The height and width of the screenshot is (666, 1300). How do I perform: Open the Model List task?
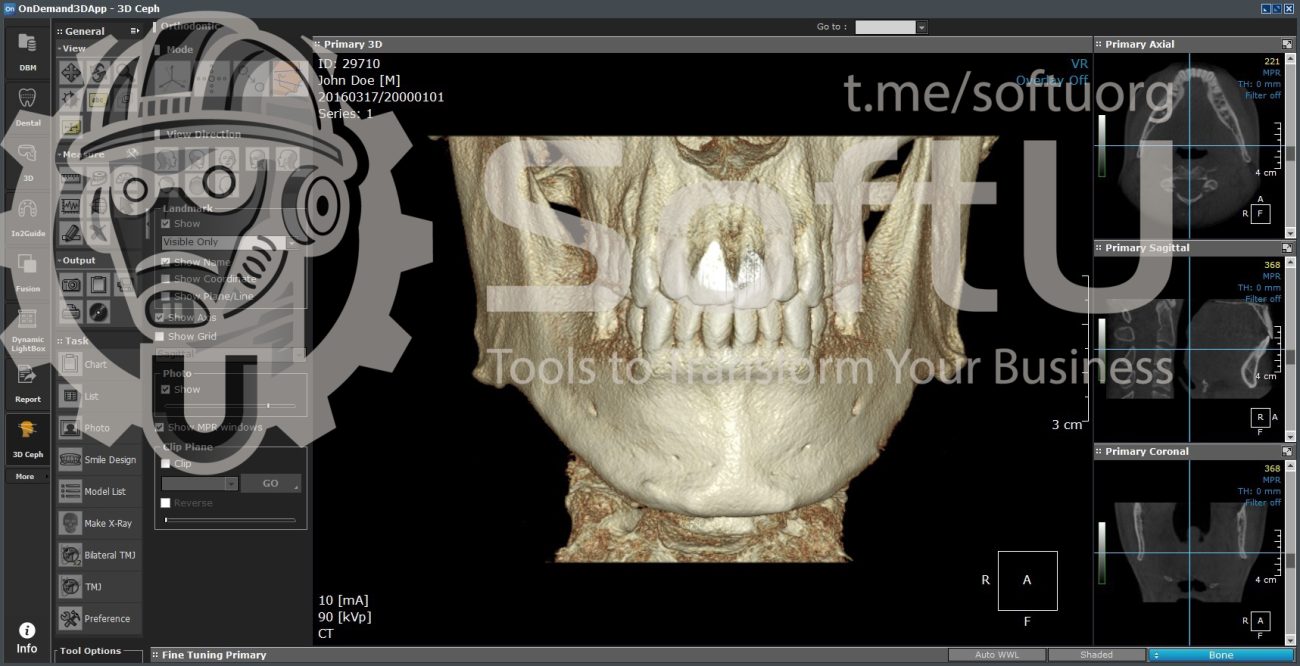click(98, 491)
